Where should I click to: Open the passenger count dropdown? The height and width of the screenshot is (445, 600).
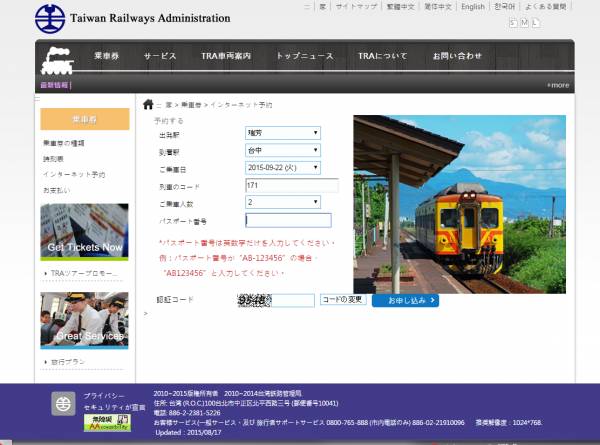(x=283, y=202)
